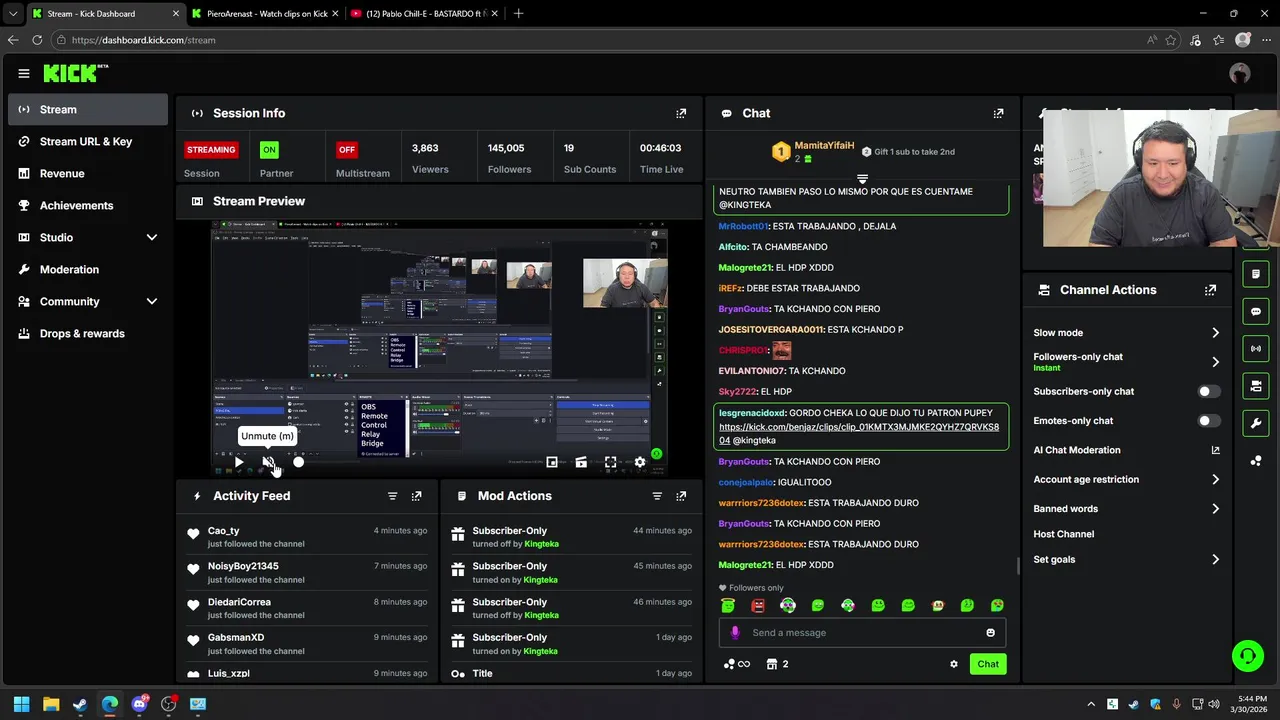
Task: Open the broadcast signal icon in the right sidebar
Action: tap(1256, 348)
